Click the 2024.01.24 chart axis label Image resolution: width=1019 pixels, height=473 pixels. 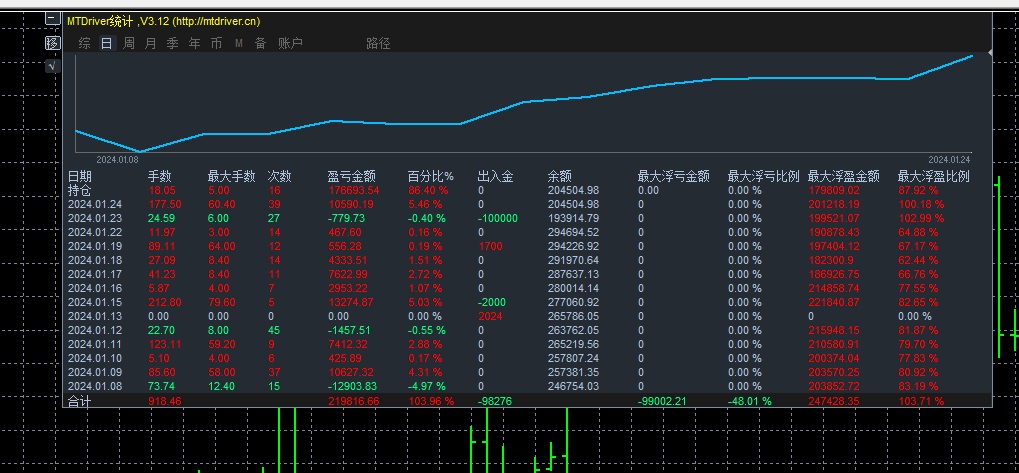949,159
